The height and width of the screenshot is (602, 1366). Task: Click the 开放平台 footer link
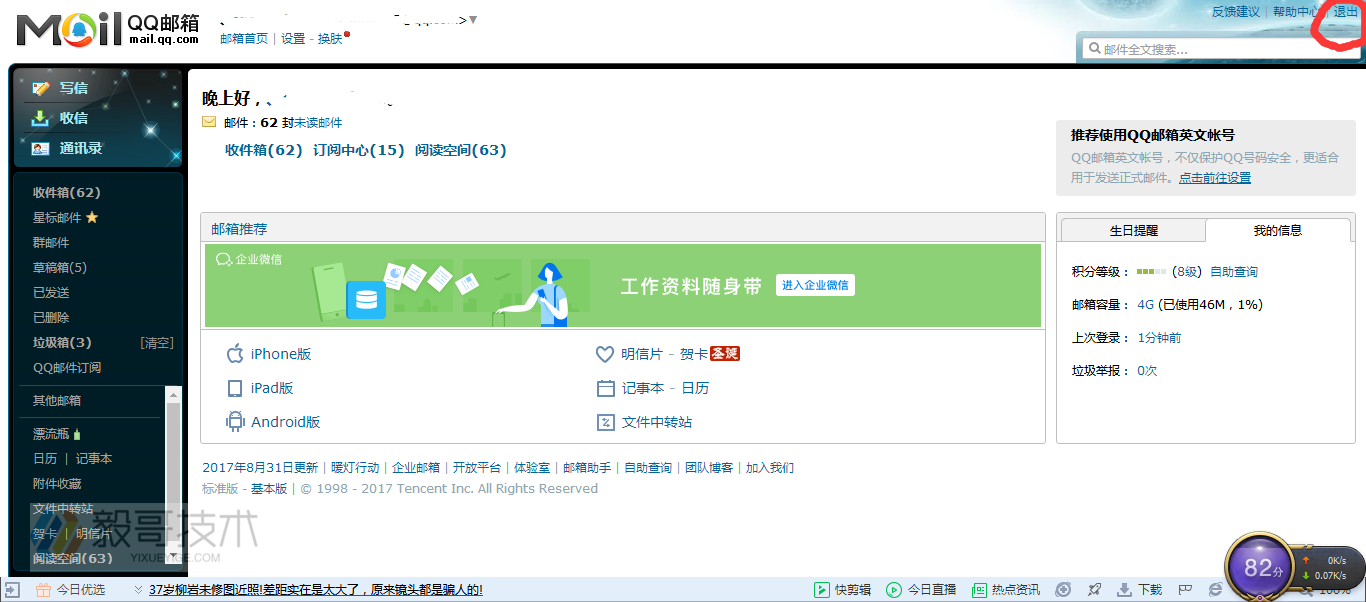[x=477, y=467]
